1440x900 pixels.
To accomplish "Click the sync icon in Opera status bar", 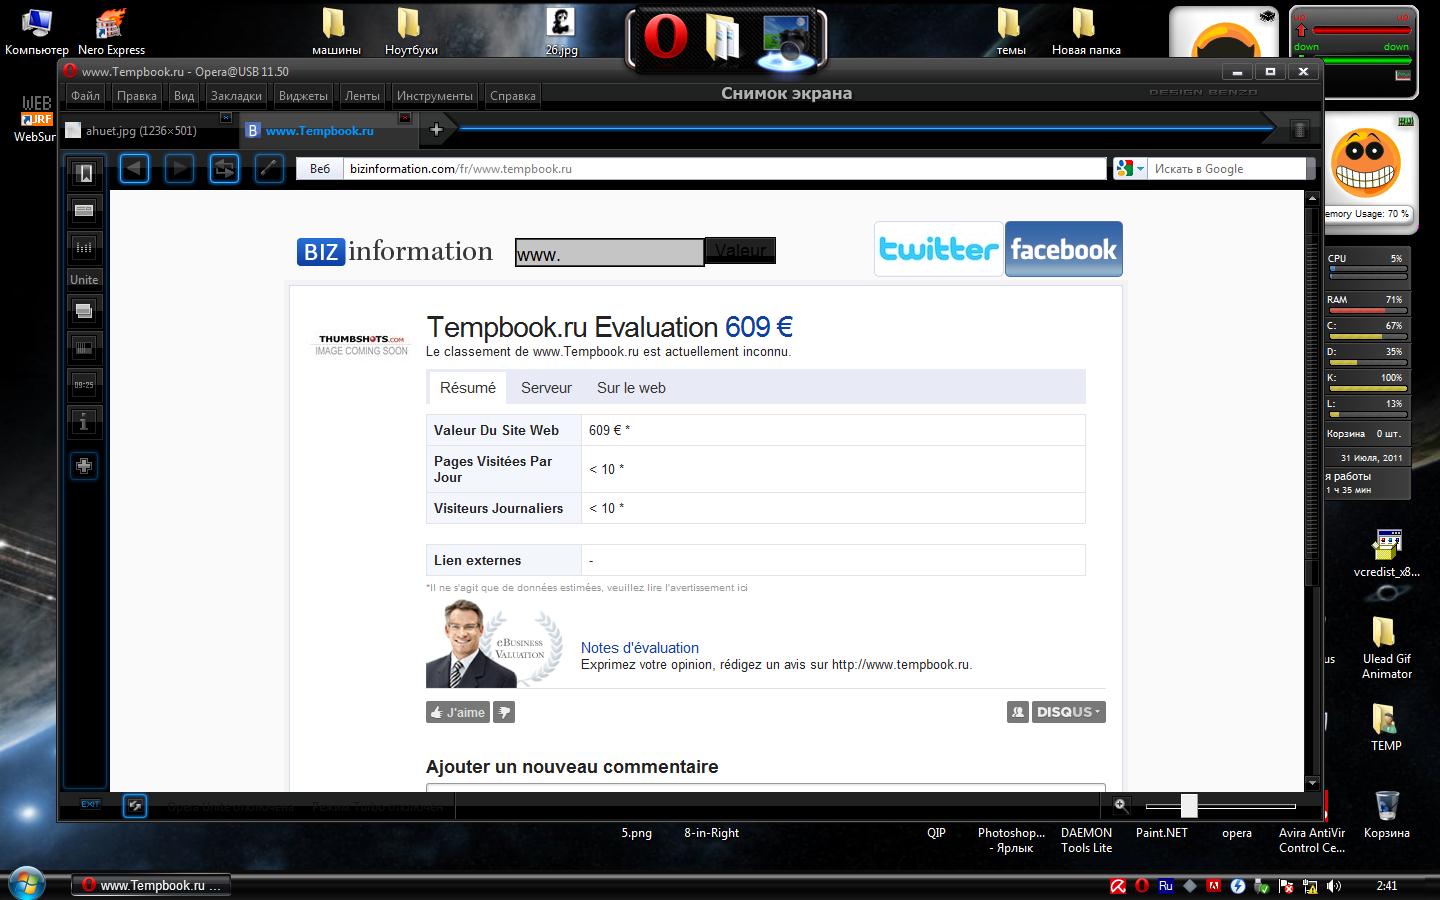I will pyautogui.click(x=135, y=805).
